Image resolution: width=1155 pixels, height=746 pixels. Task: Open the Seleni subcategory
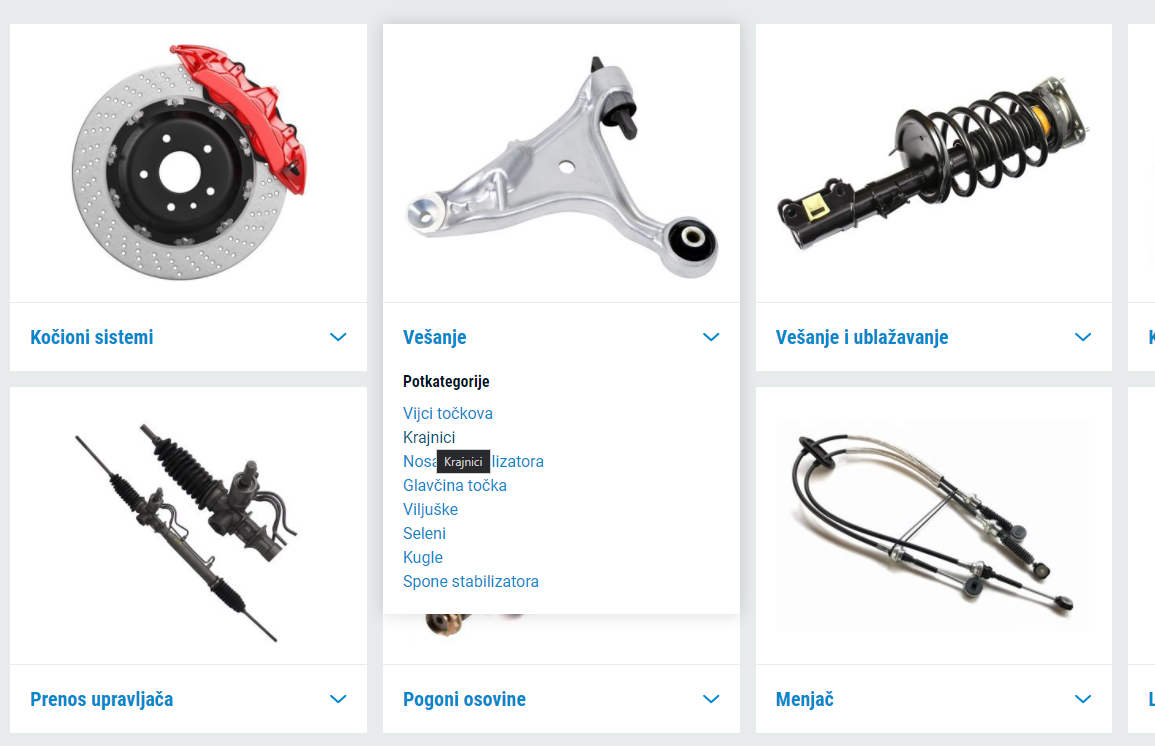coord(424,533)
